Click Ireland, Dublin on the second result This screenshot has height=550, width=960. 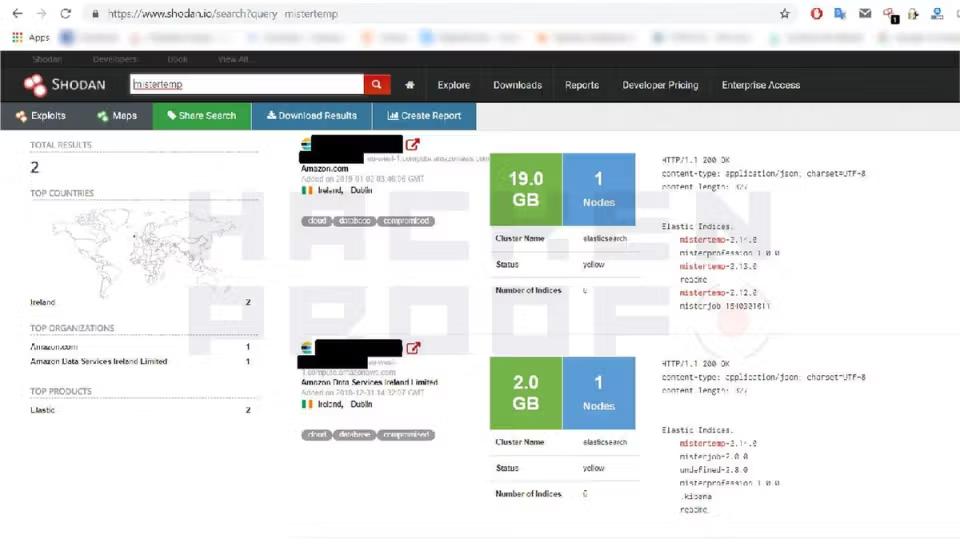345,404
